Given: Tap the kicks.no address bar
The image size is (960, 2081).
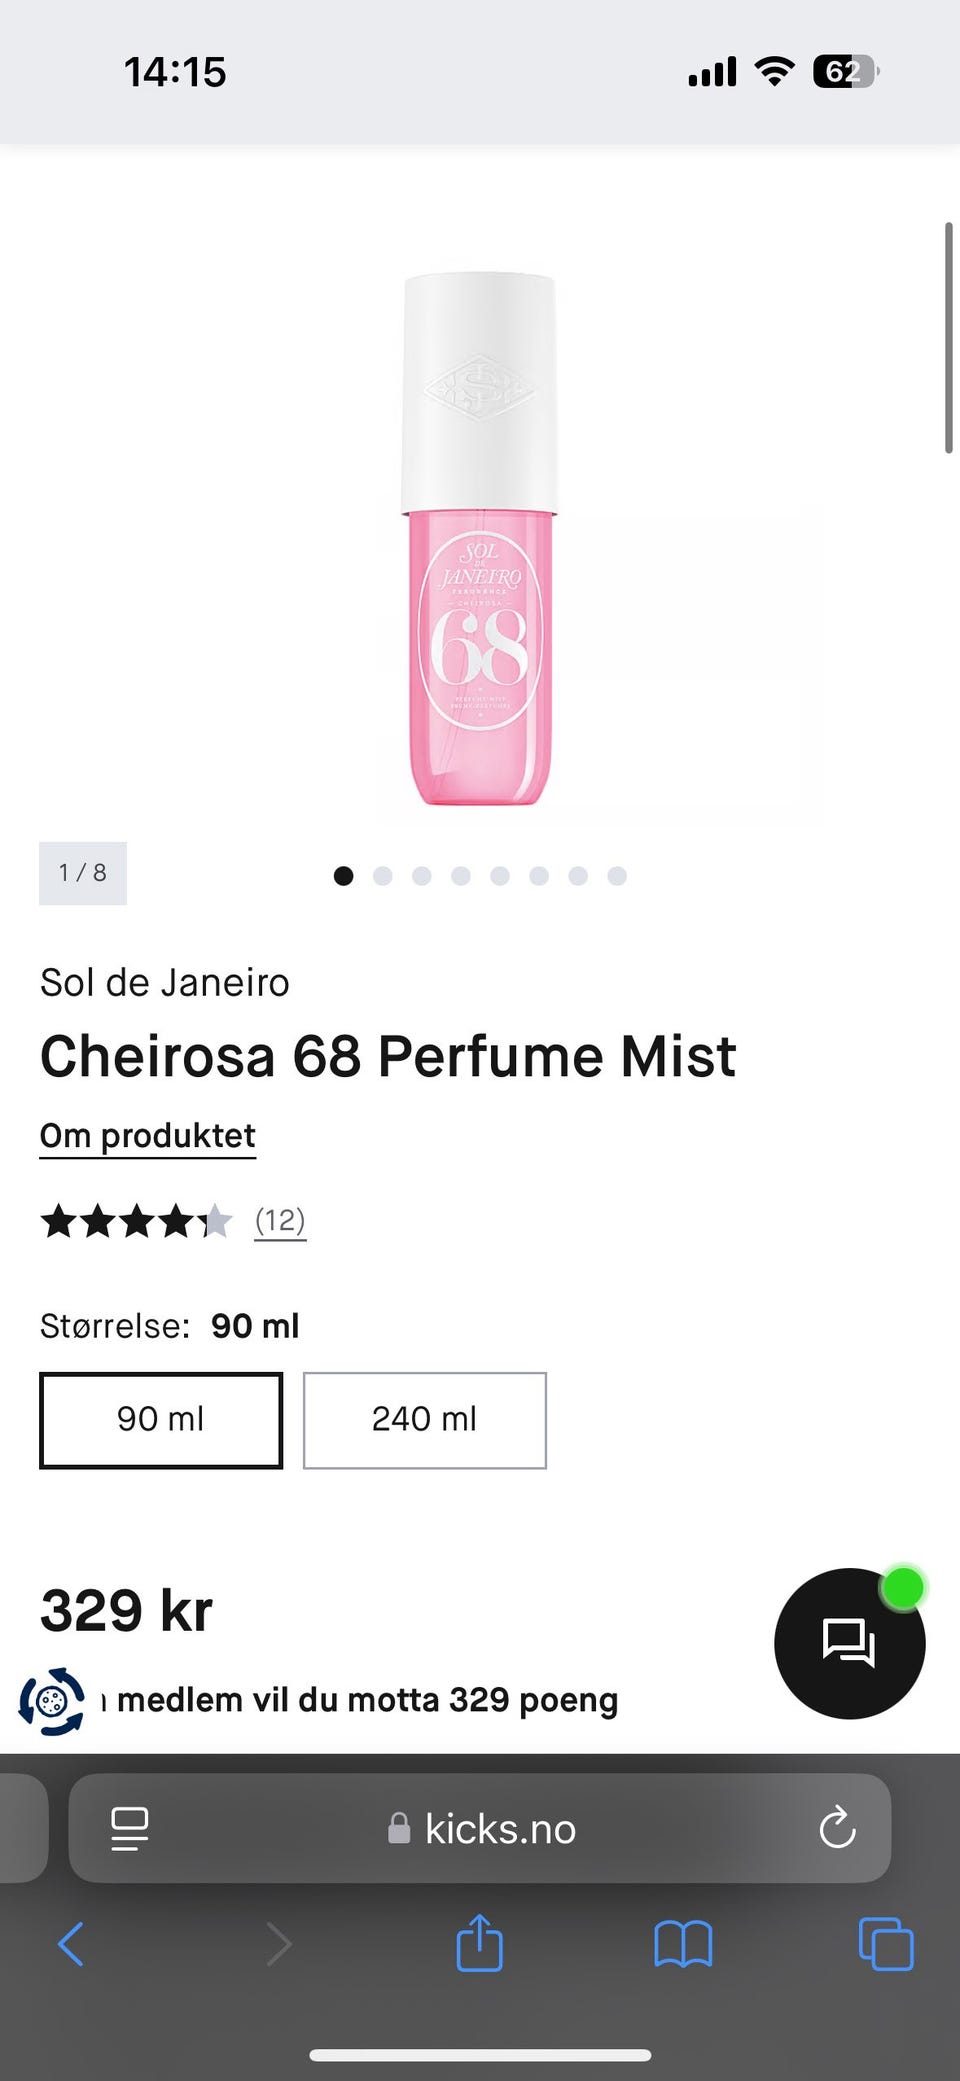Looking at the screenshot, I should click(x=480, y=1828).
